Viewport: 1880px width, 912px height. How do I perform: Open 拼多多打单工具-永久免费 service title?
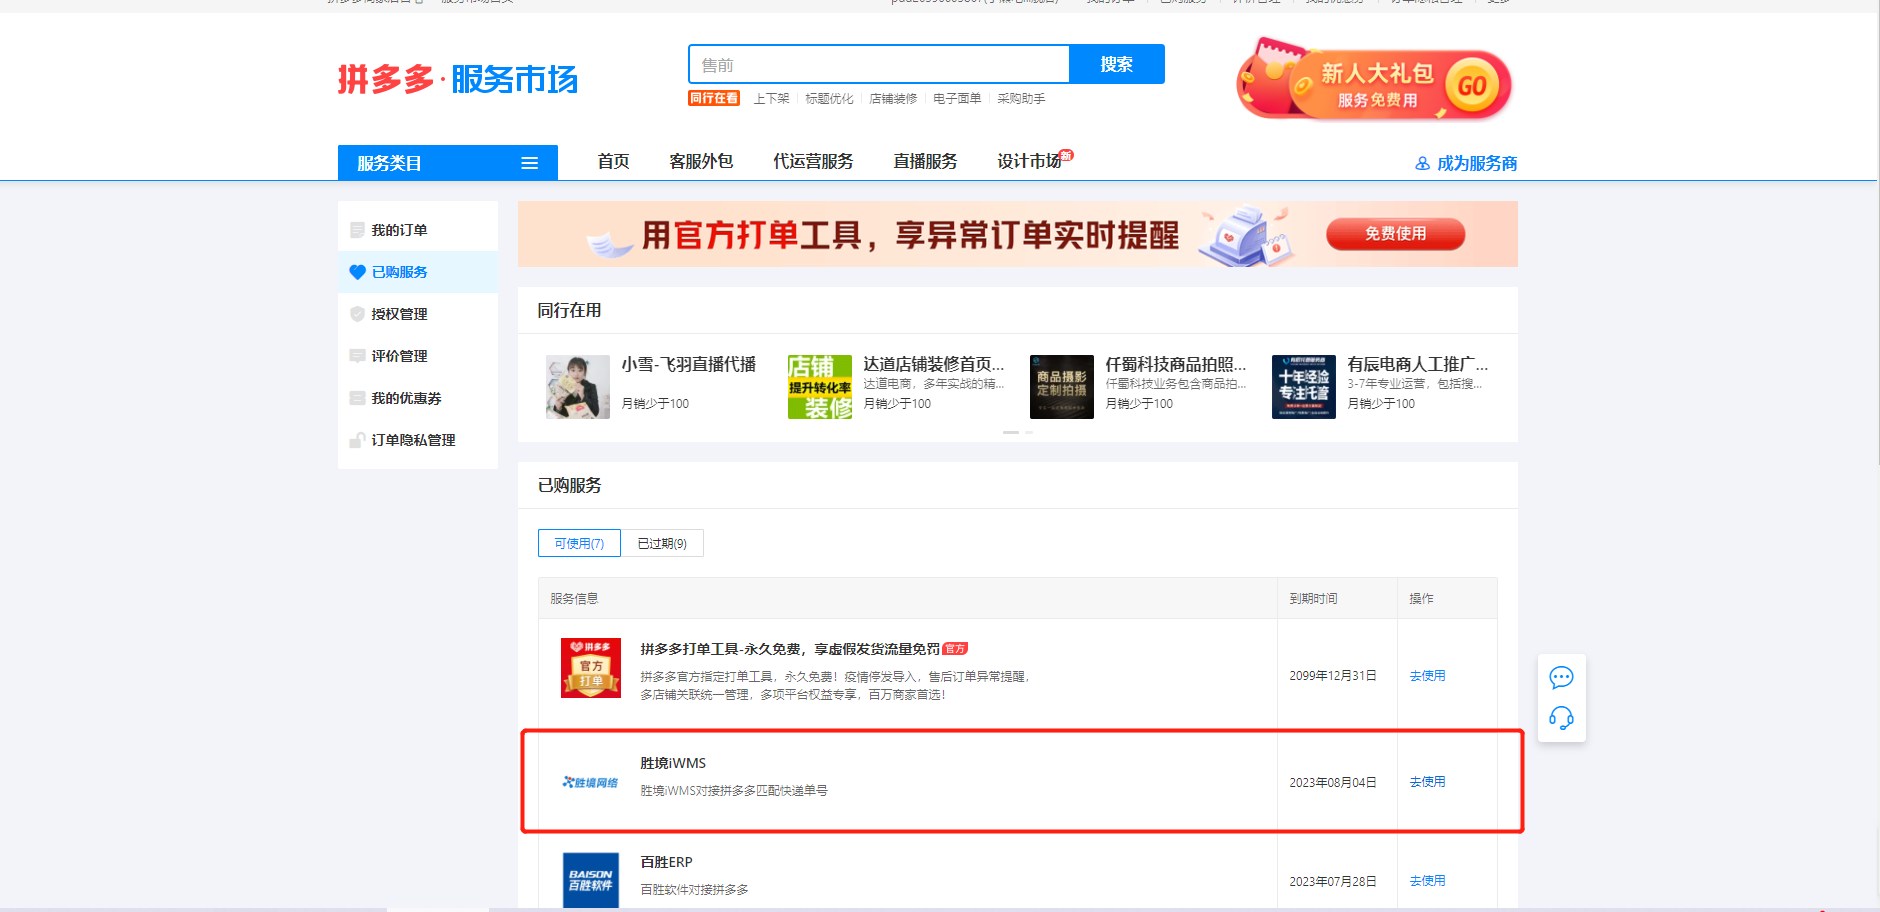(x=790, y=649)
